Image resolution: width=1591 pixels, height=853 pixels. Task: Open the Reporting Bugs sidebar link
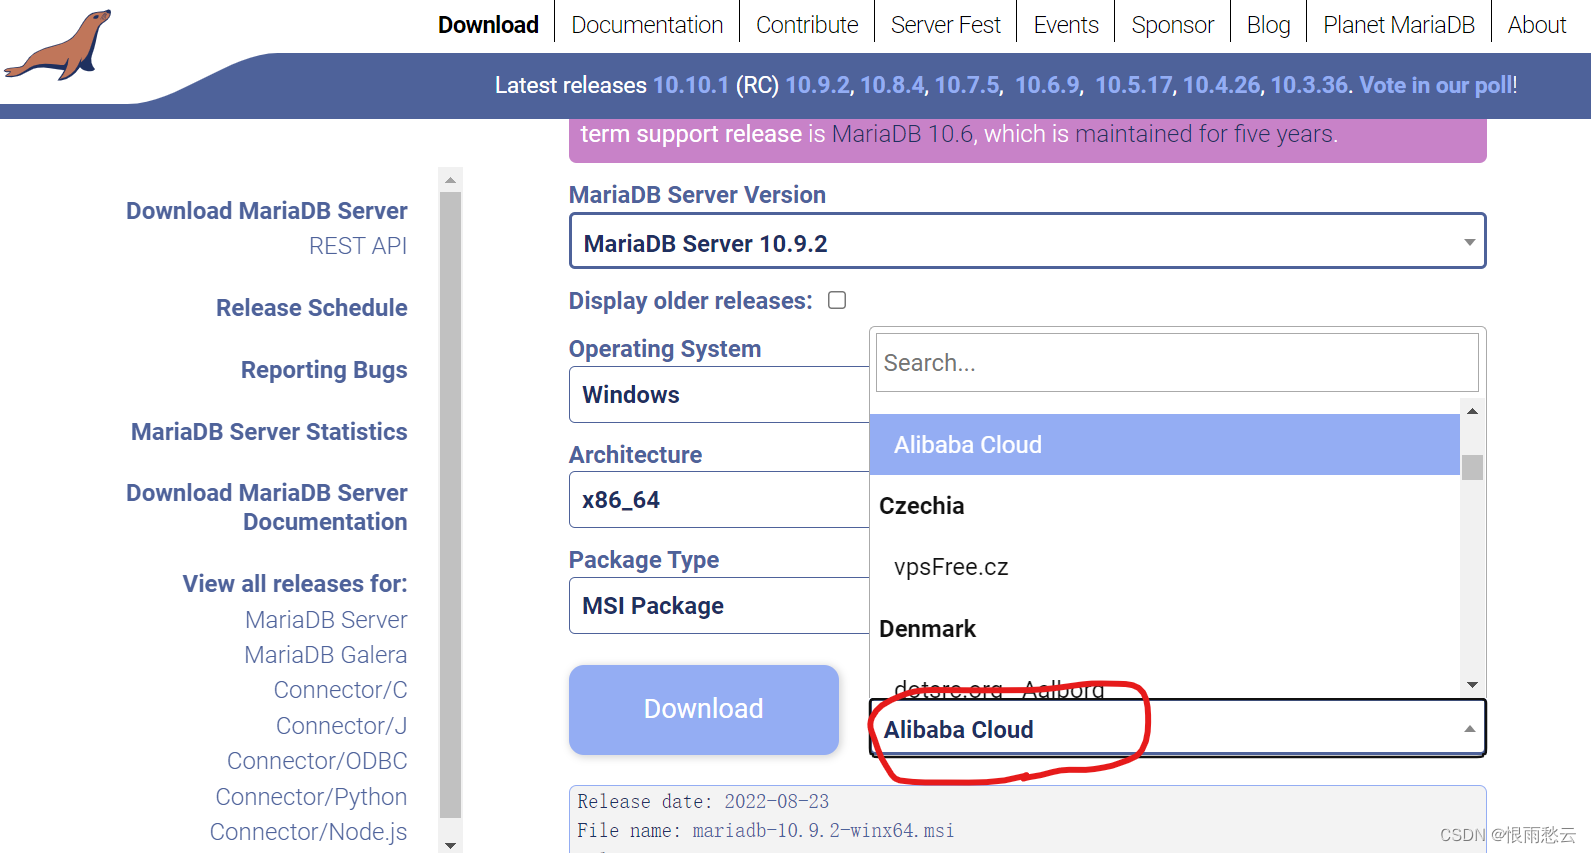coord(324,370)
